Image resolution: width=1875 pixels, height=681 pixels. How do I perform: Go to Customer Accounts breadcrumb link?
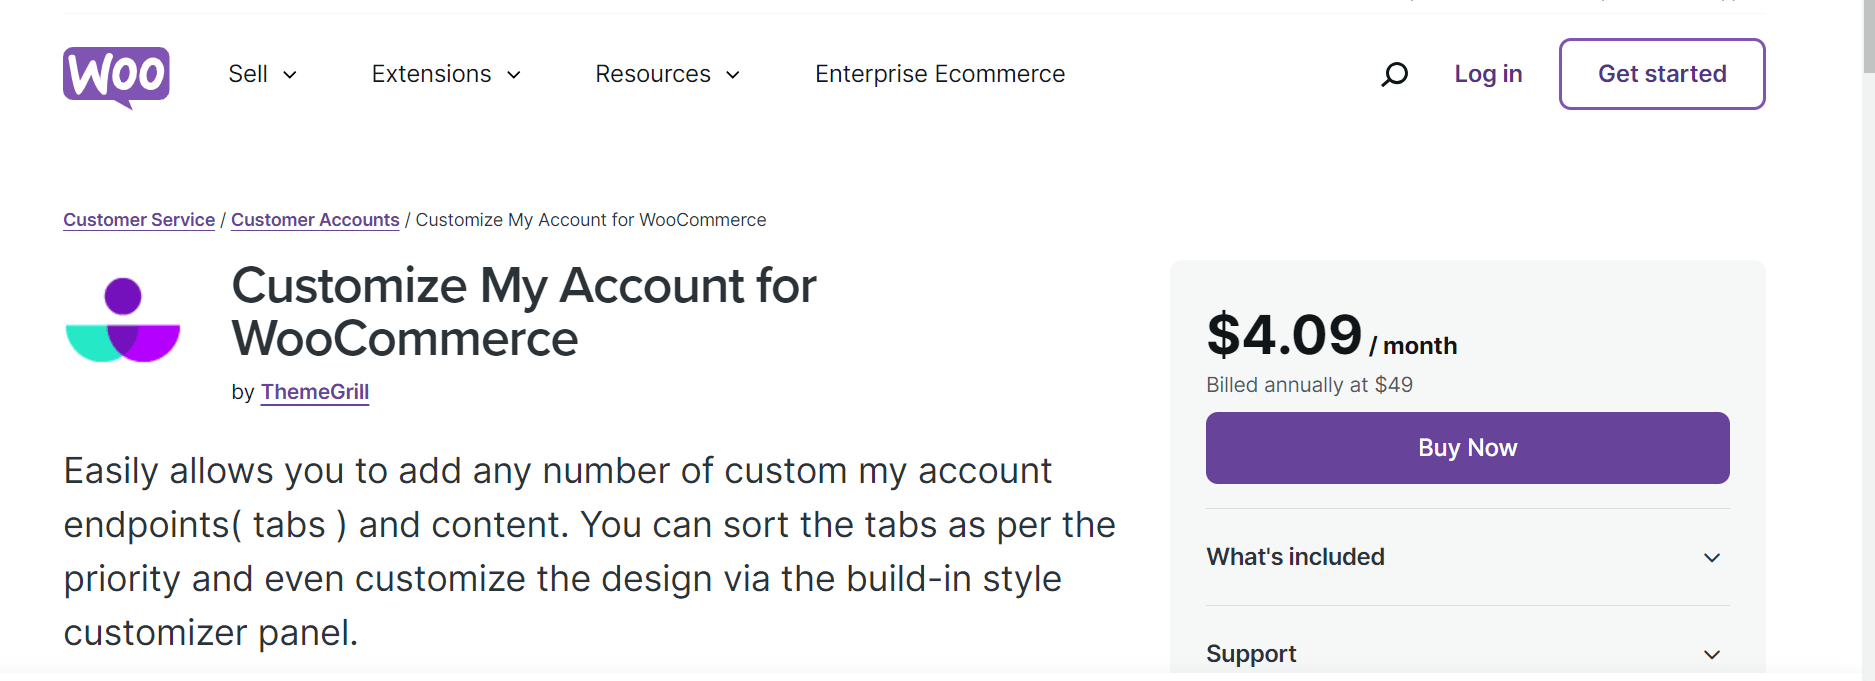(315, 220)
